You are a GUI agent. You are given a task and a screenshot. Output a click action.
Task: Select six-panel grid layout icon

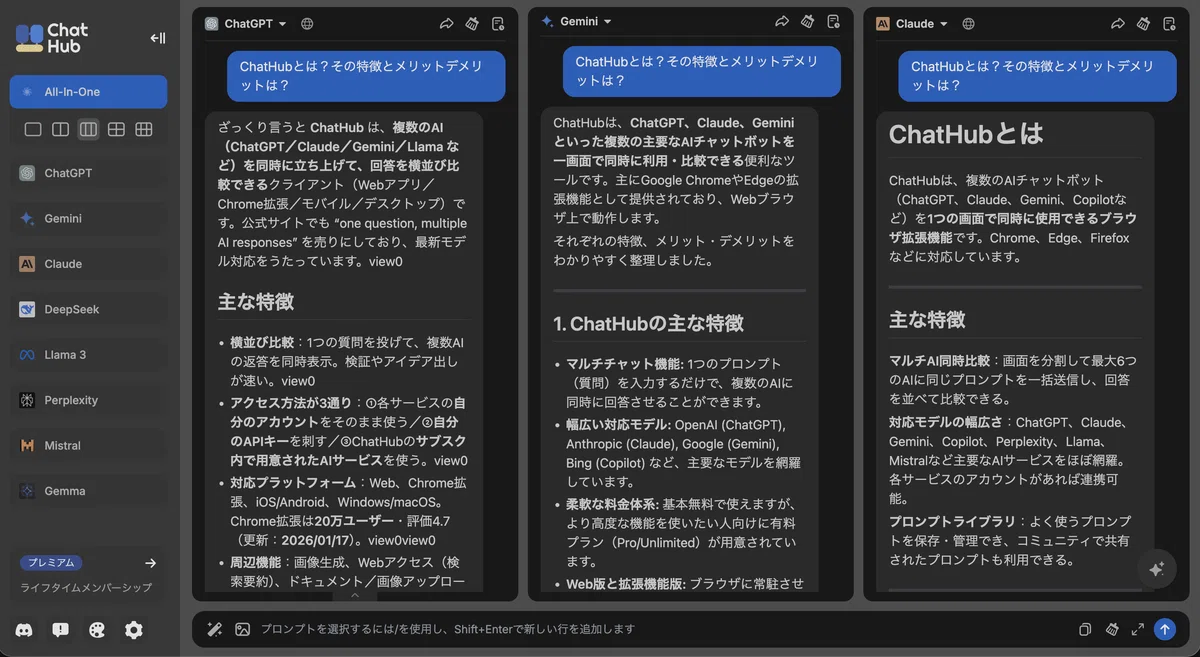click(x=144, y=130)
